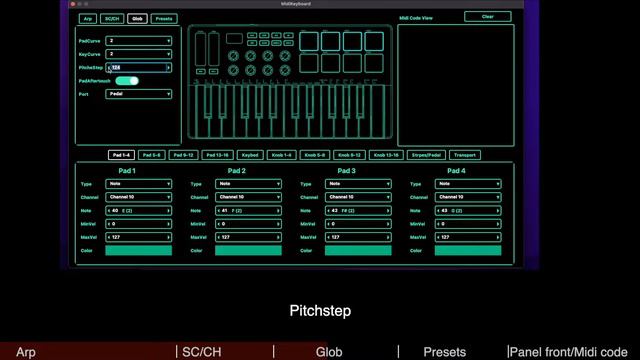Click the first small button in the lower button row beside the display

click(x=252, y=43)
